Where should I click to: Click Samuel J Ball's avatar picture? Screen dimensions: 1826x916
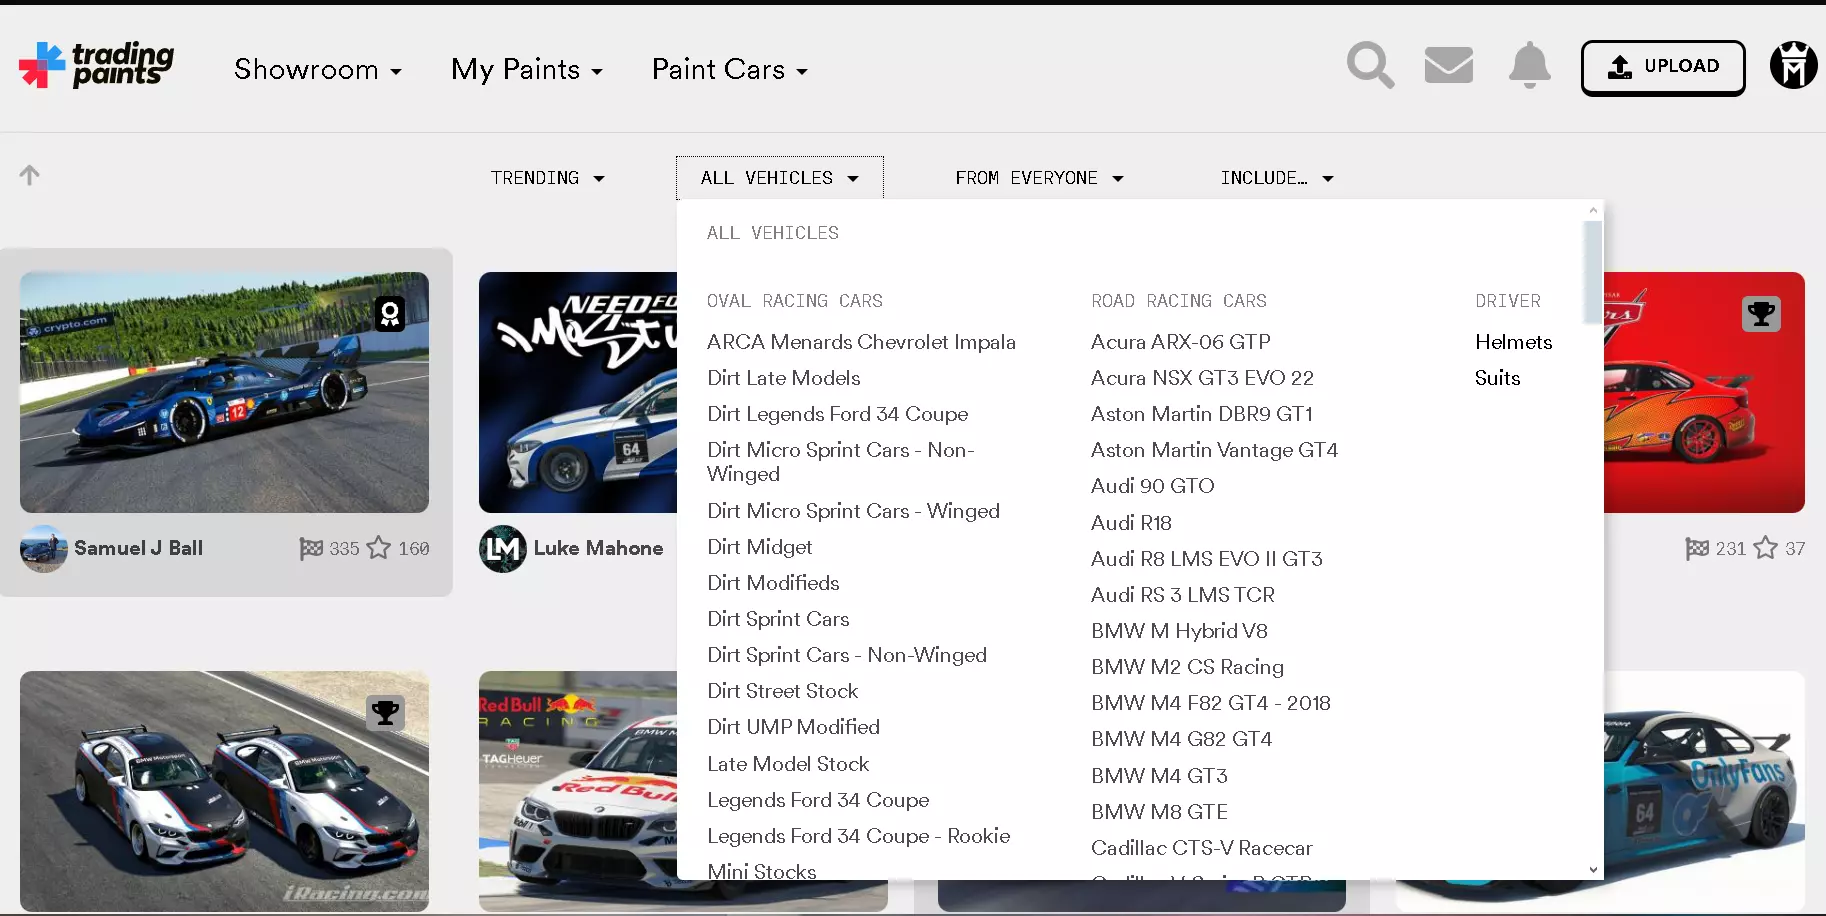[x=44, y=548]
